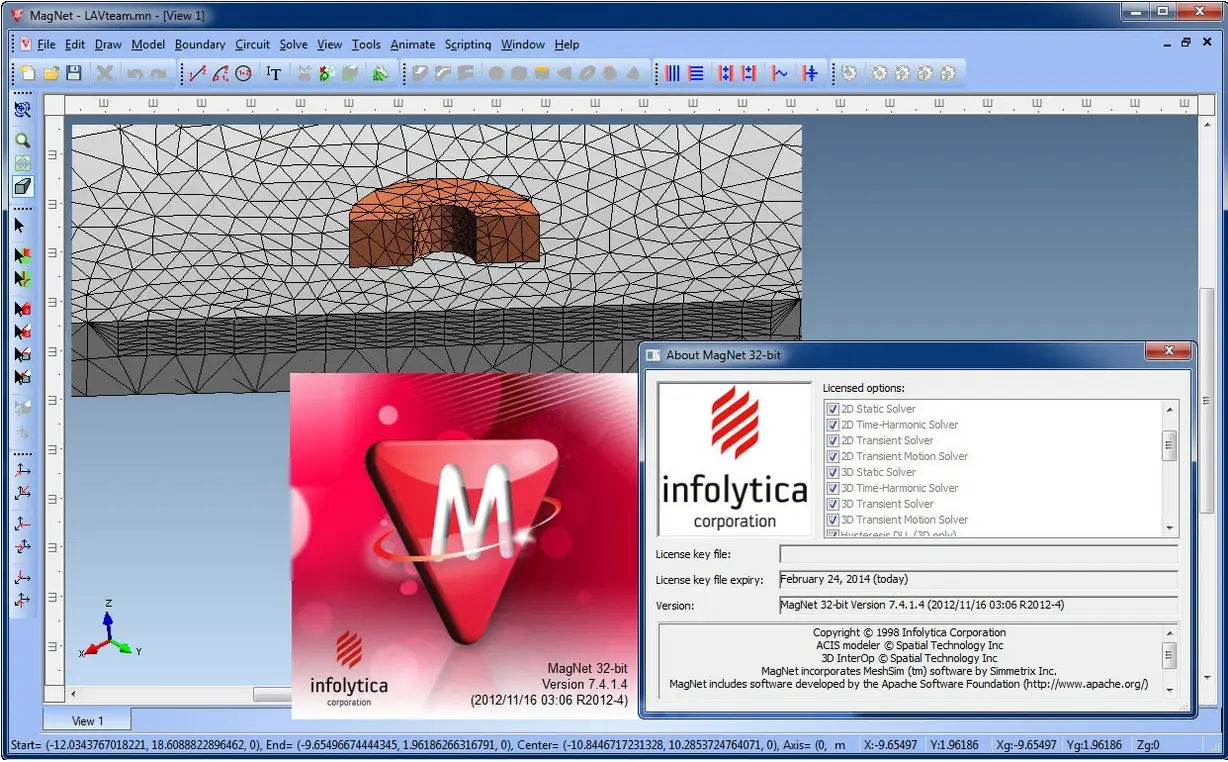Image resolution: width=1228 pixels, height=762 pixels.
Task: Select the Add Arc drawing tool
Action: (x=220, y=73)
